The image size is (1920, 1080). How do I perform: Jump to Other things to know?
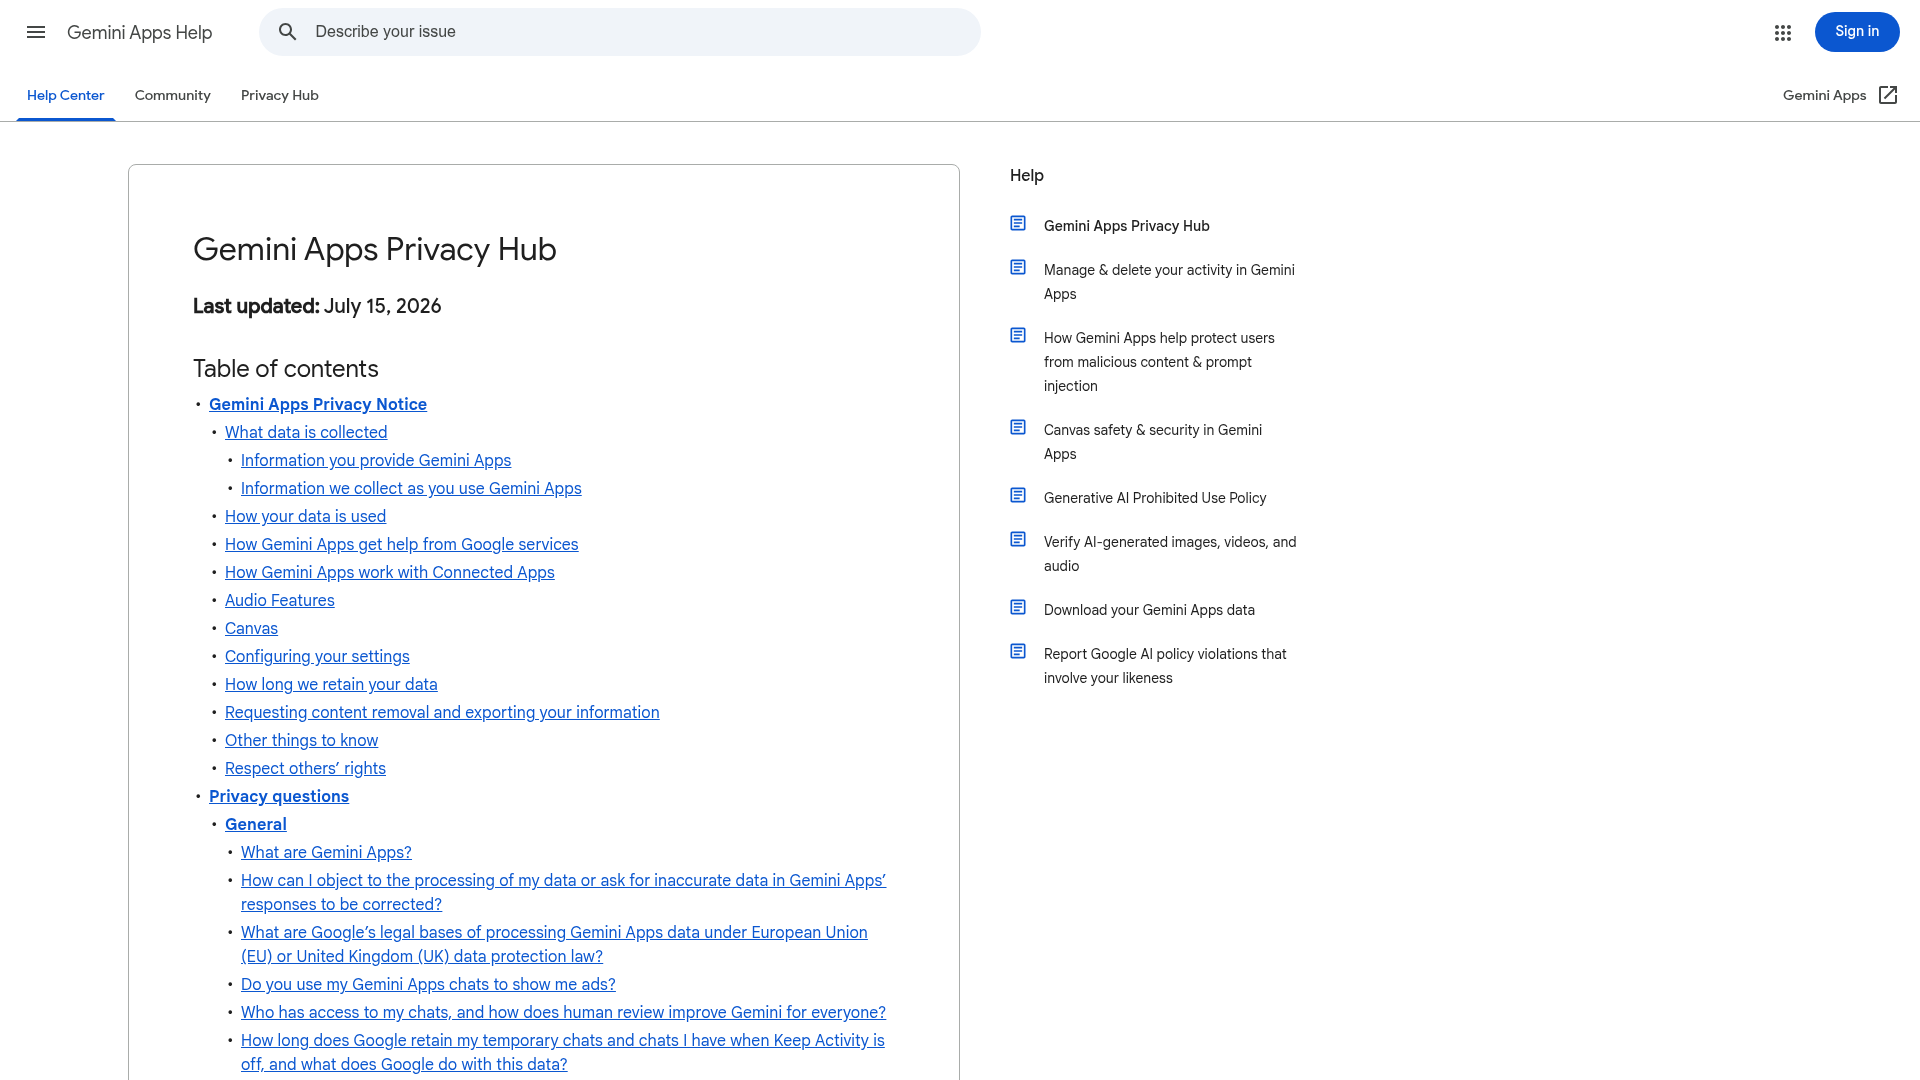click(301, 740)
